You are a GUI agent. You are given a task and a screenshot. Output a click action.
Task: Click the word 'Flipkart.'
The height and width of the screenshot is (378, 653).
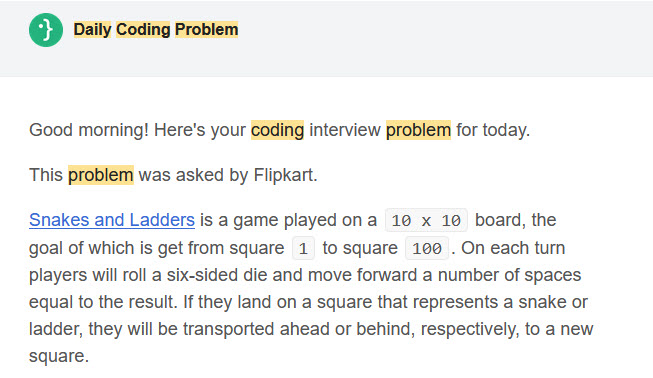(286, 175)
